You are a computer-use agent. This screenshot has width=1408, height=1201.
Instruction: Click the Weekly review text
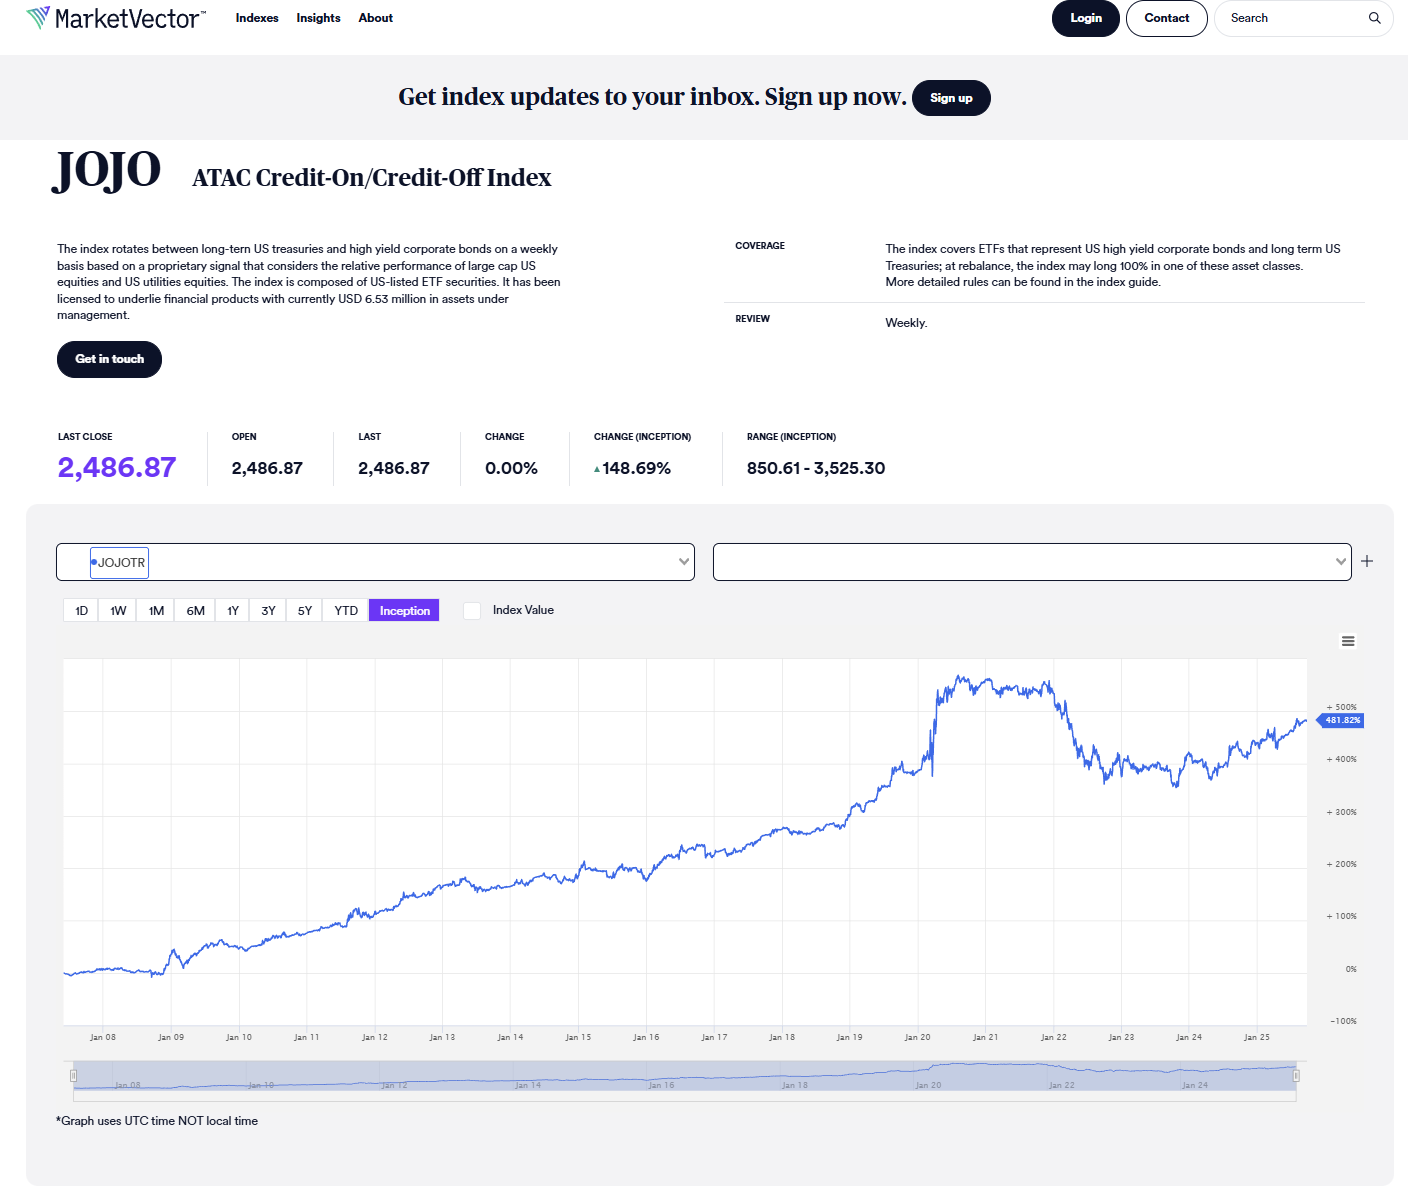(x=906, y=323)
